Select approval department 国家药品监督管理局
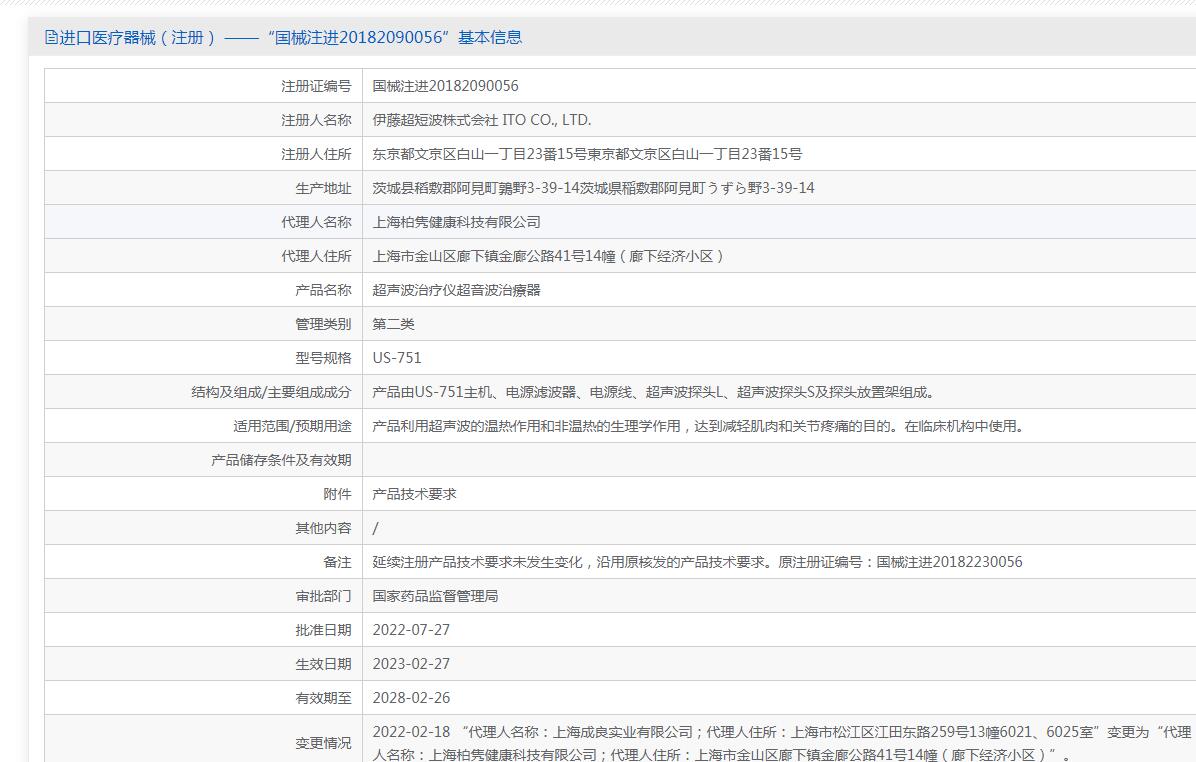Viewport: 1196px width, 762px height. [x=436, y=596]
